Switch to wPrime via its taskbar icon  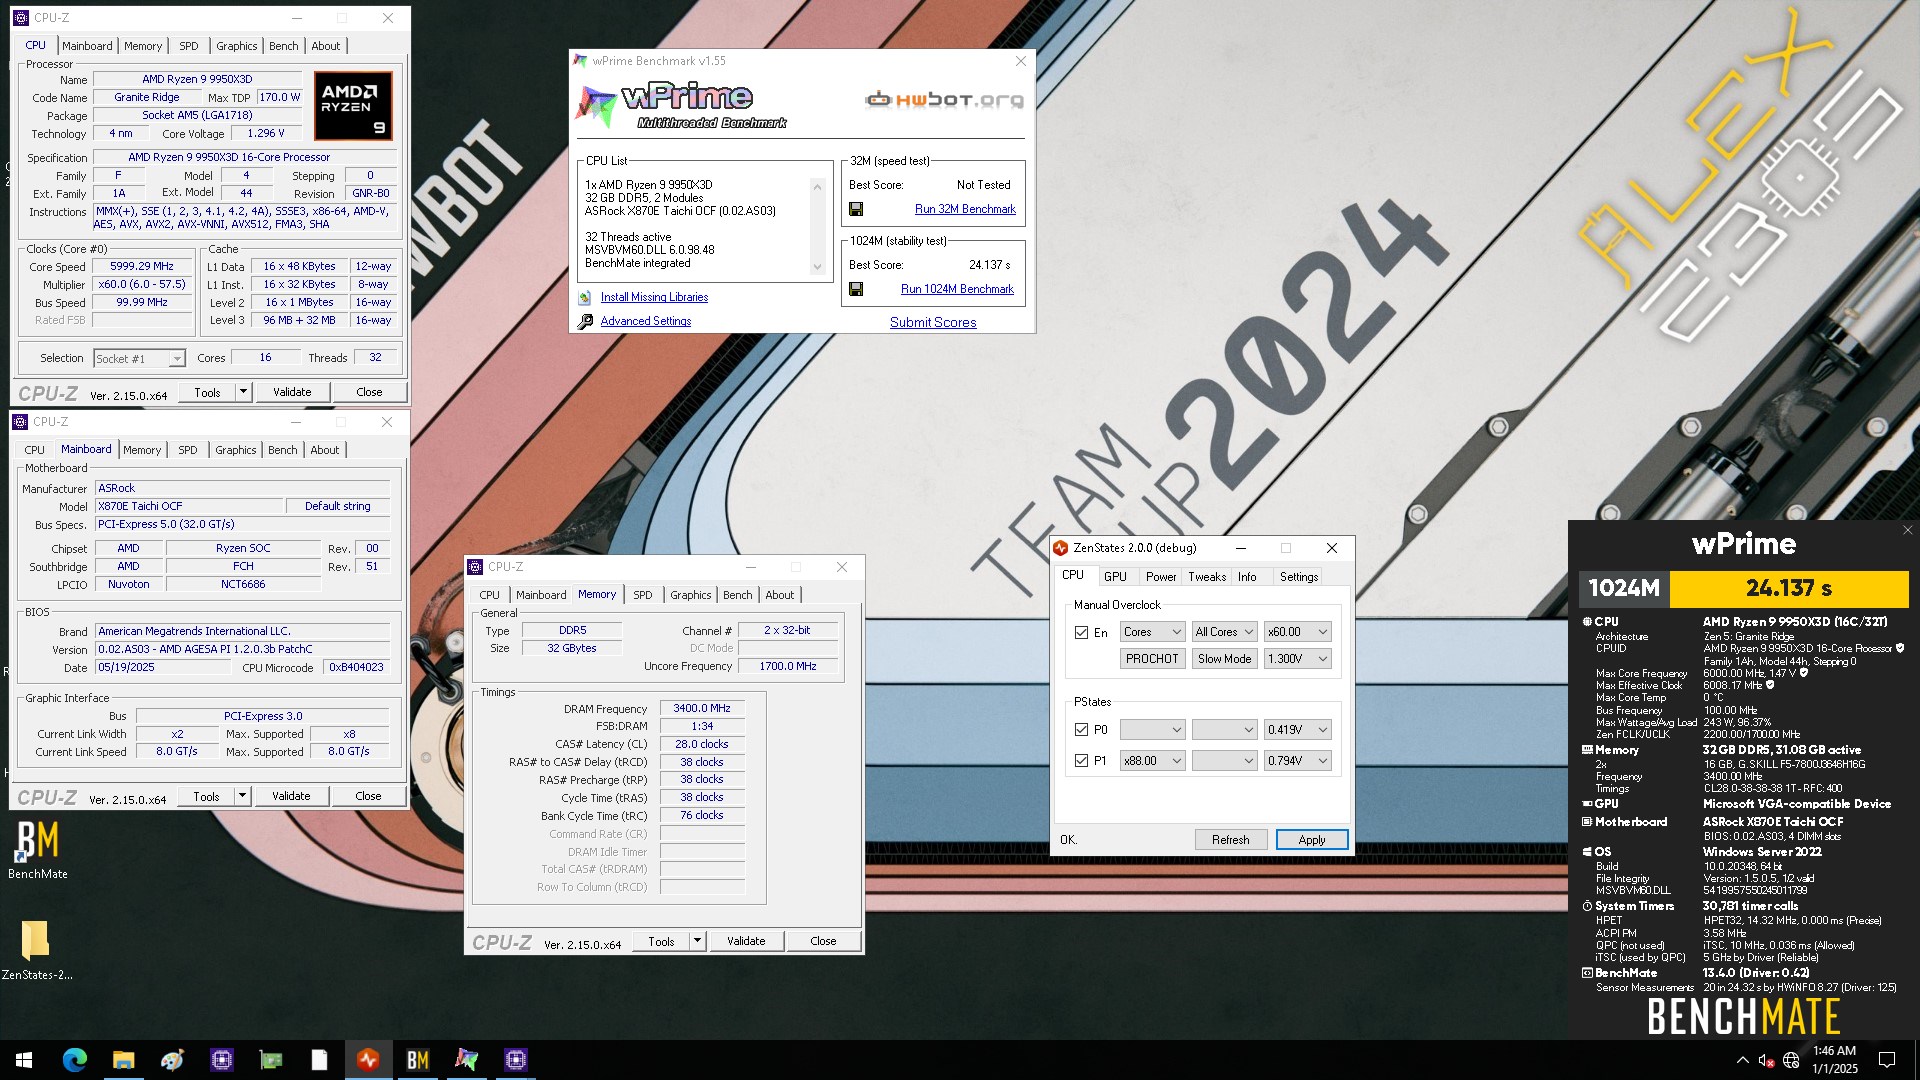[x=466, y=1060]
